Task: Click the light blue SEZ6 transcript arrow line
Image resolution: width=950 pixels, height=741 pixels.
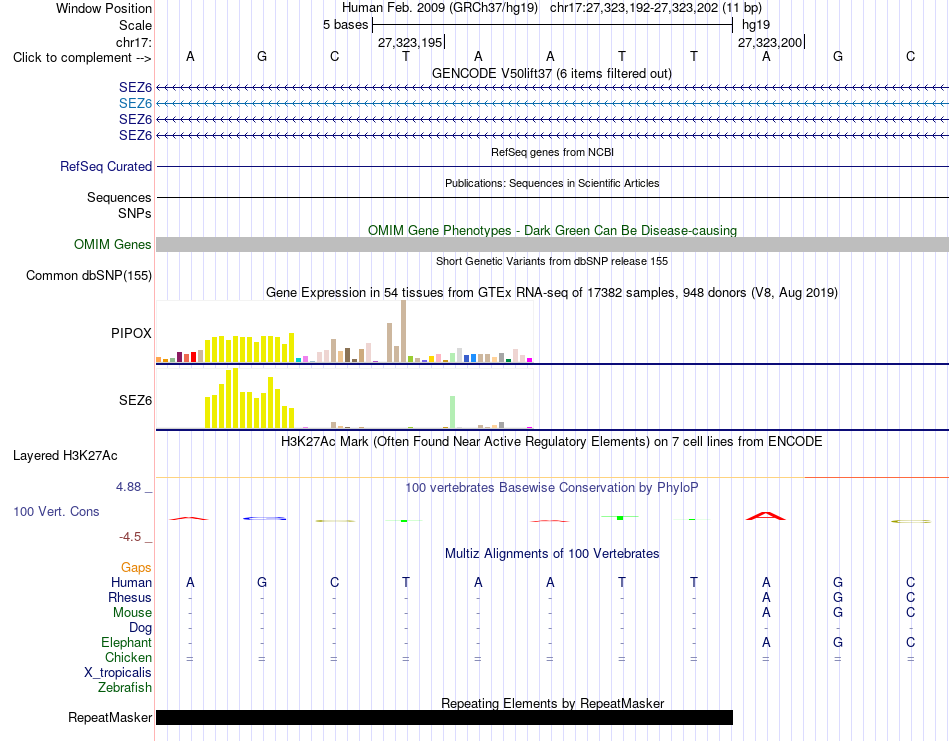Action: point(552,104)
